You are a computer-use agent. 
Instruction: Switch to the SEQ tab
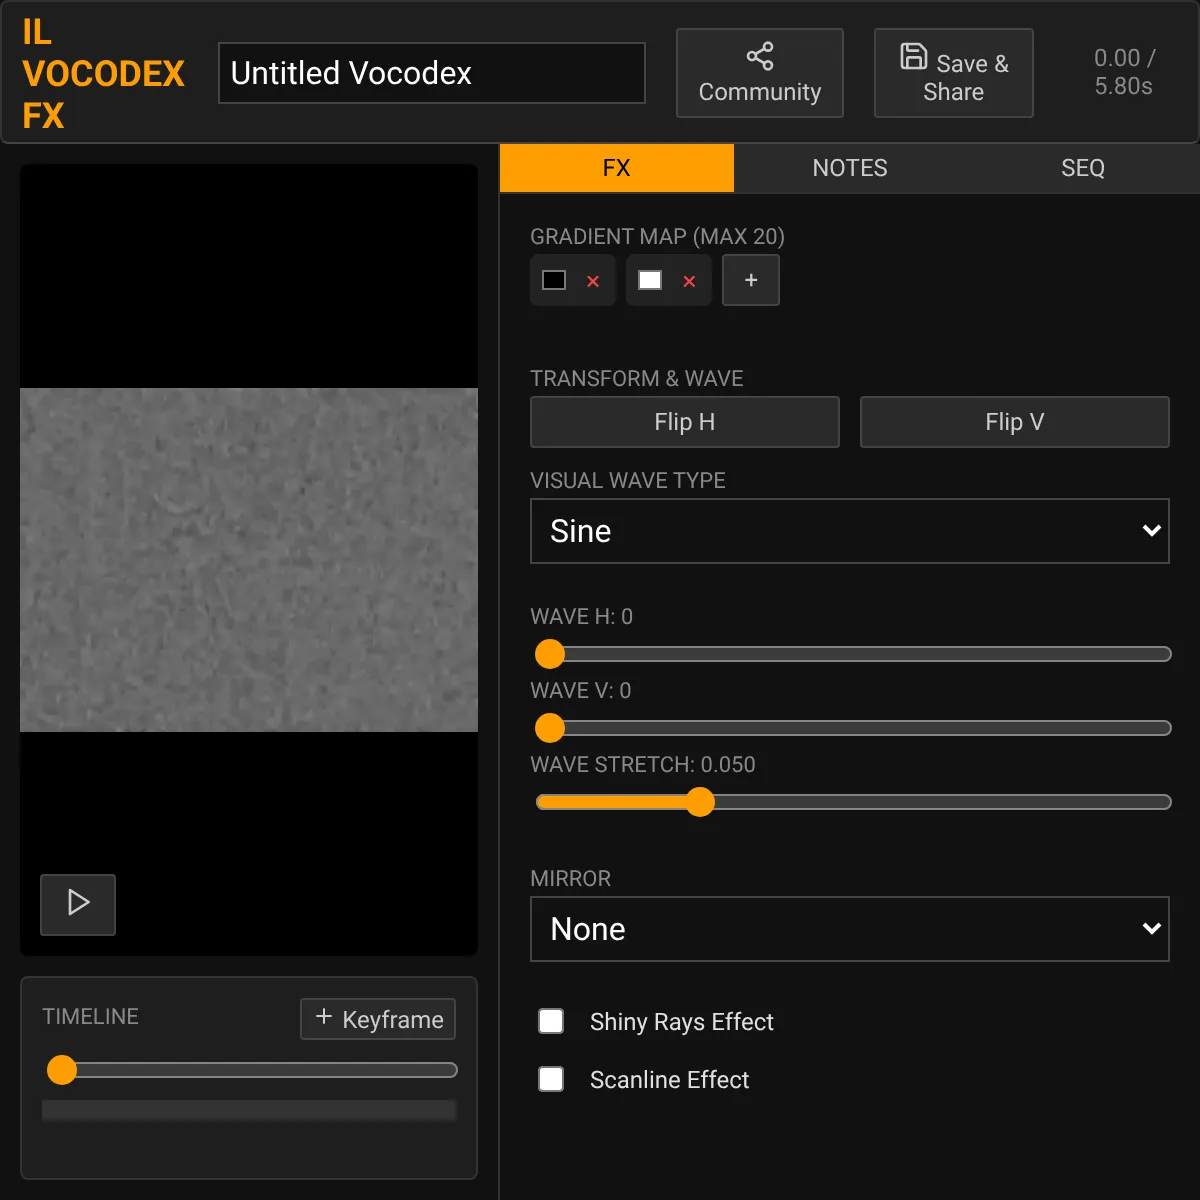[x=1083, y=168]
